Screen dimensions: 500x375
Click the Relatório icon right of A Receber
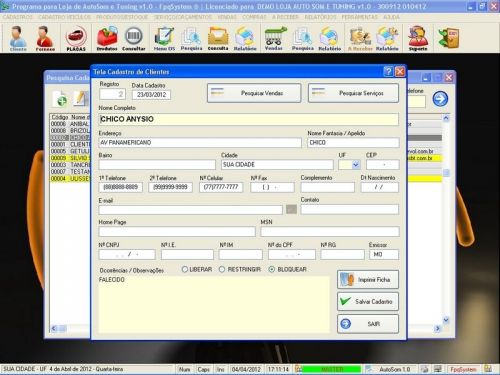387,38
